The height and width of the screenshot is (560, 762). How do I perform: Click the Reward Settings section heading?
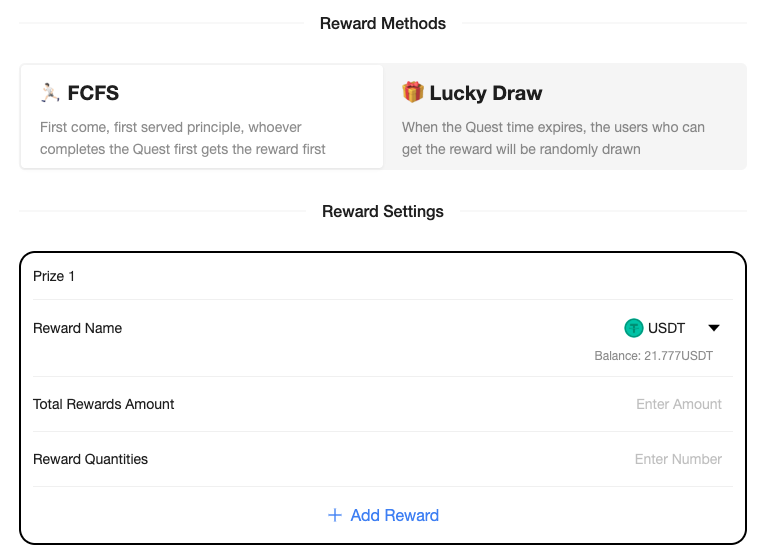tap(383, 211)
